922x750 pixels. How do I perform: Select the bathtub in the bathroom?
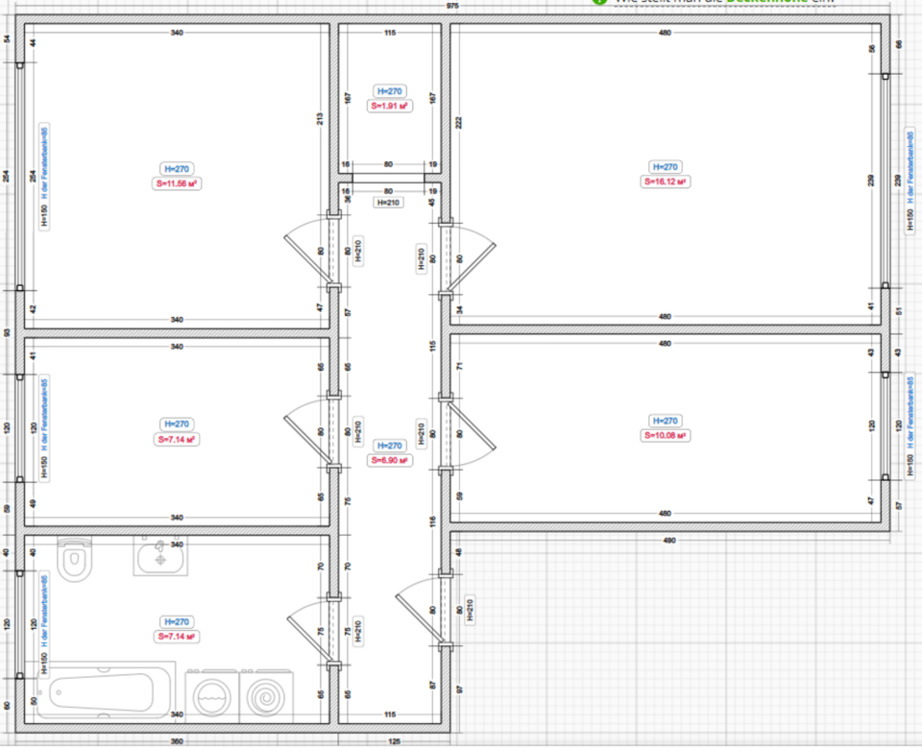pyautogui.click(x=102, y=692)
